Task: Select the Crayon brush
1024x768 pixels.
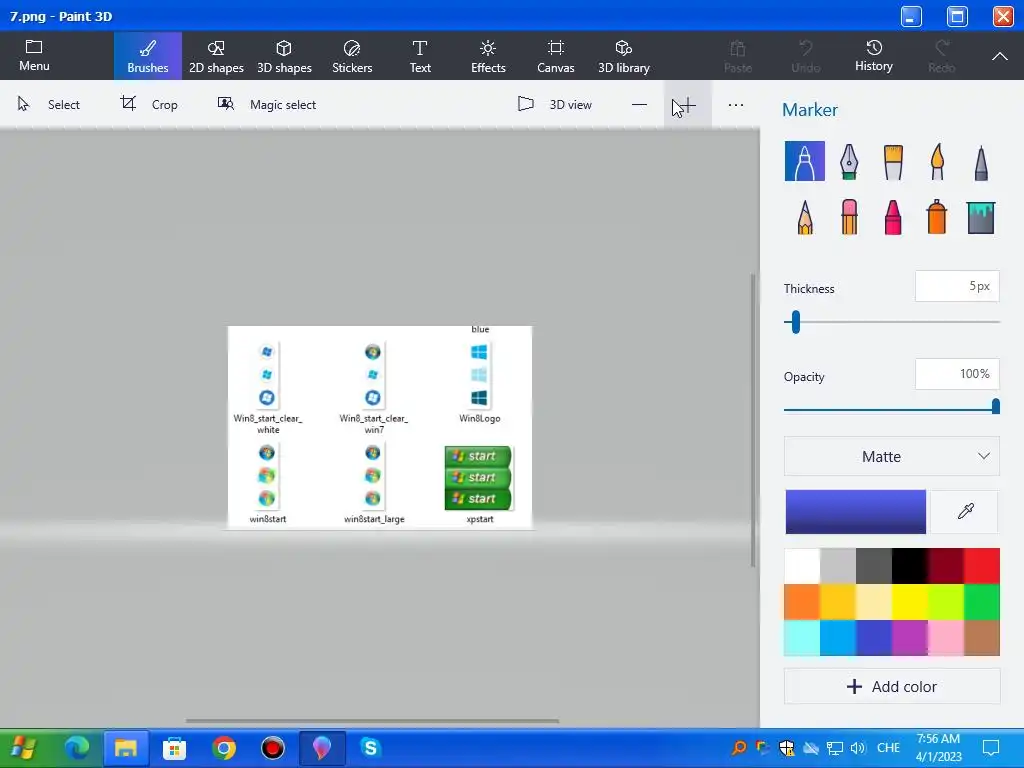Action: [893, 217]
